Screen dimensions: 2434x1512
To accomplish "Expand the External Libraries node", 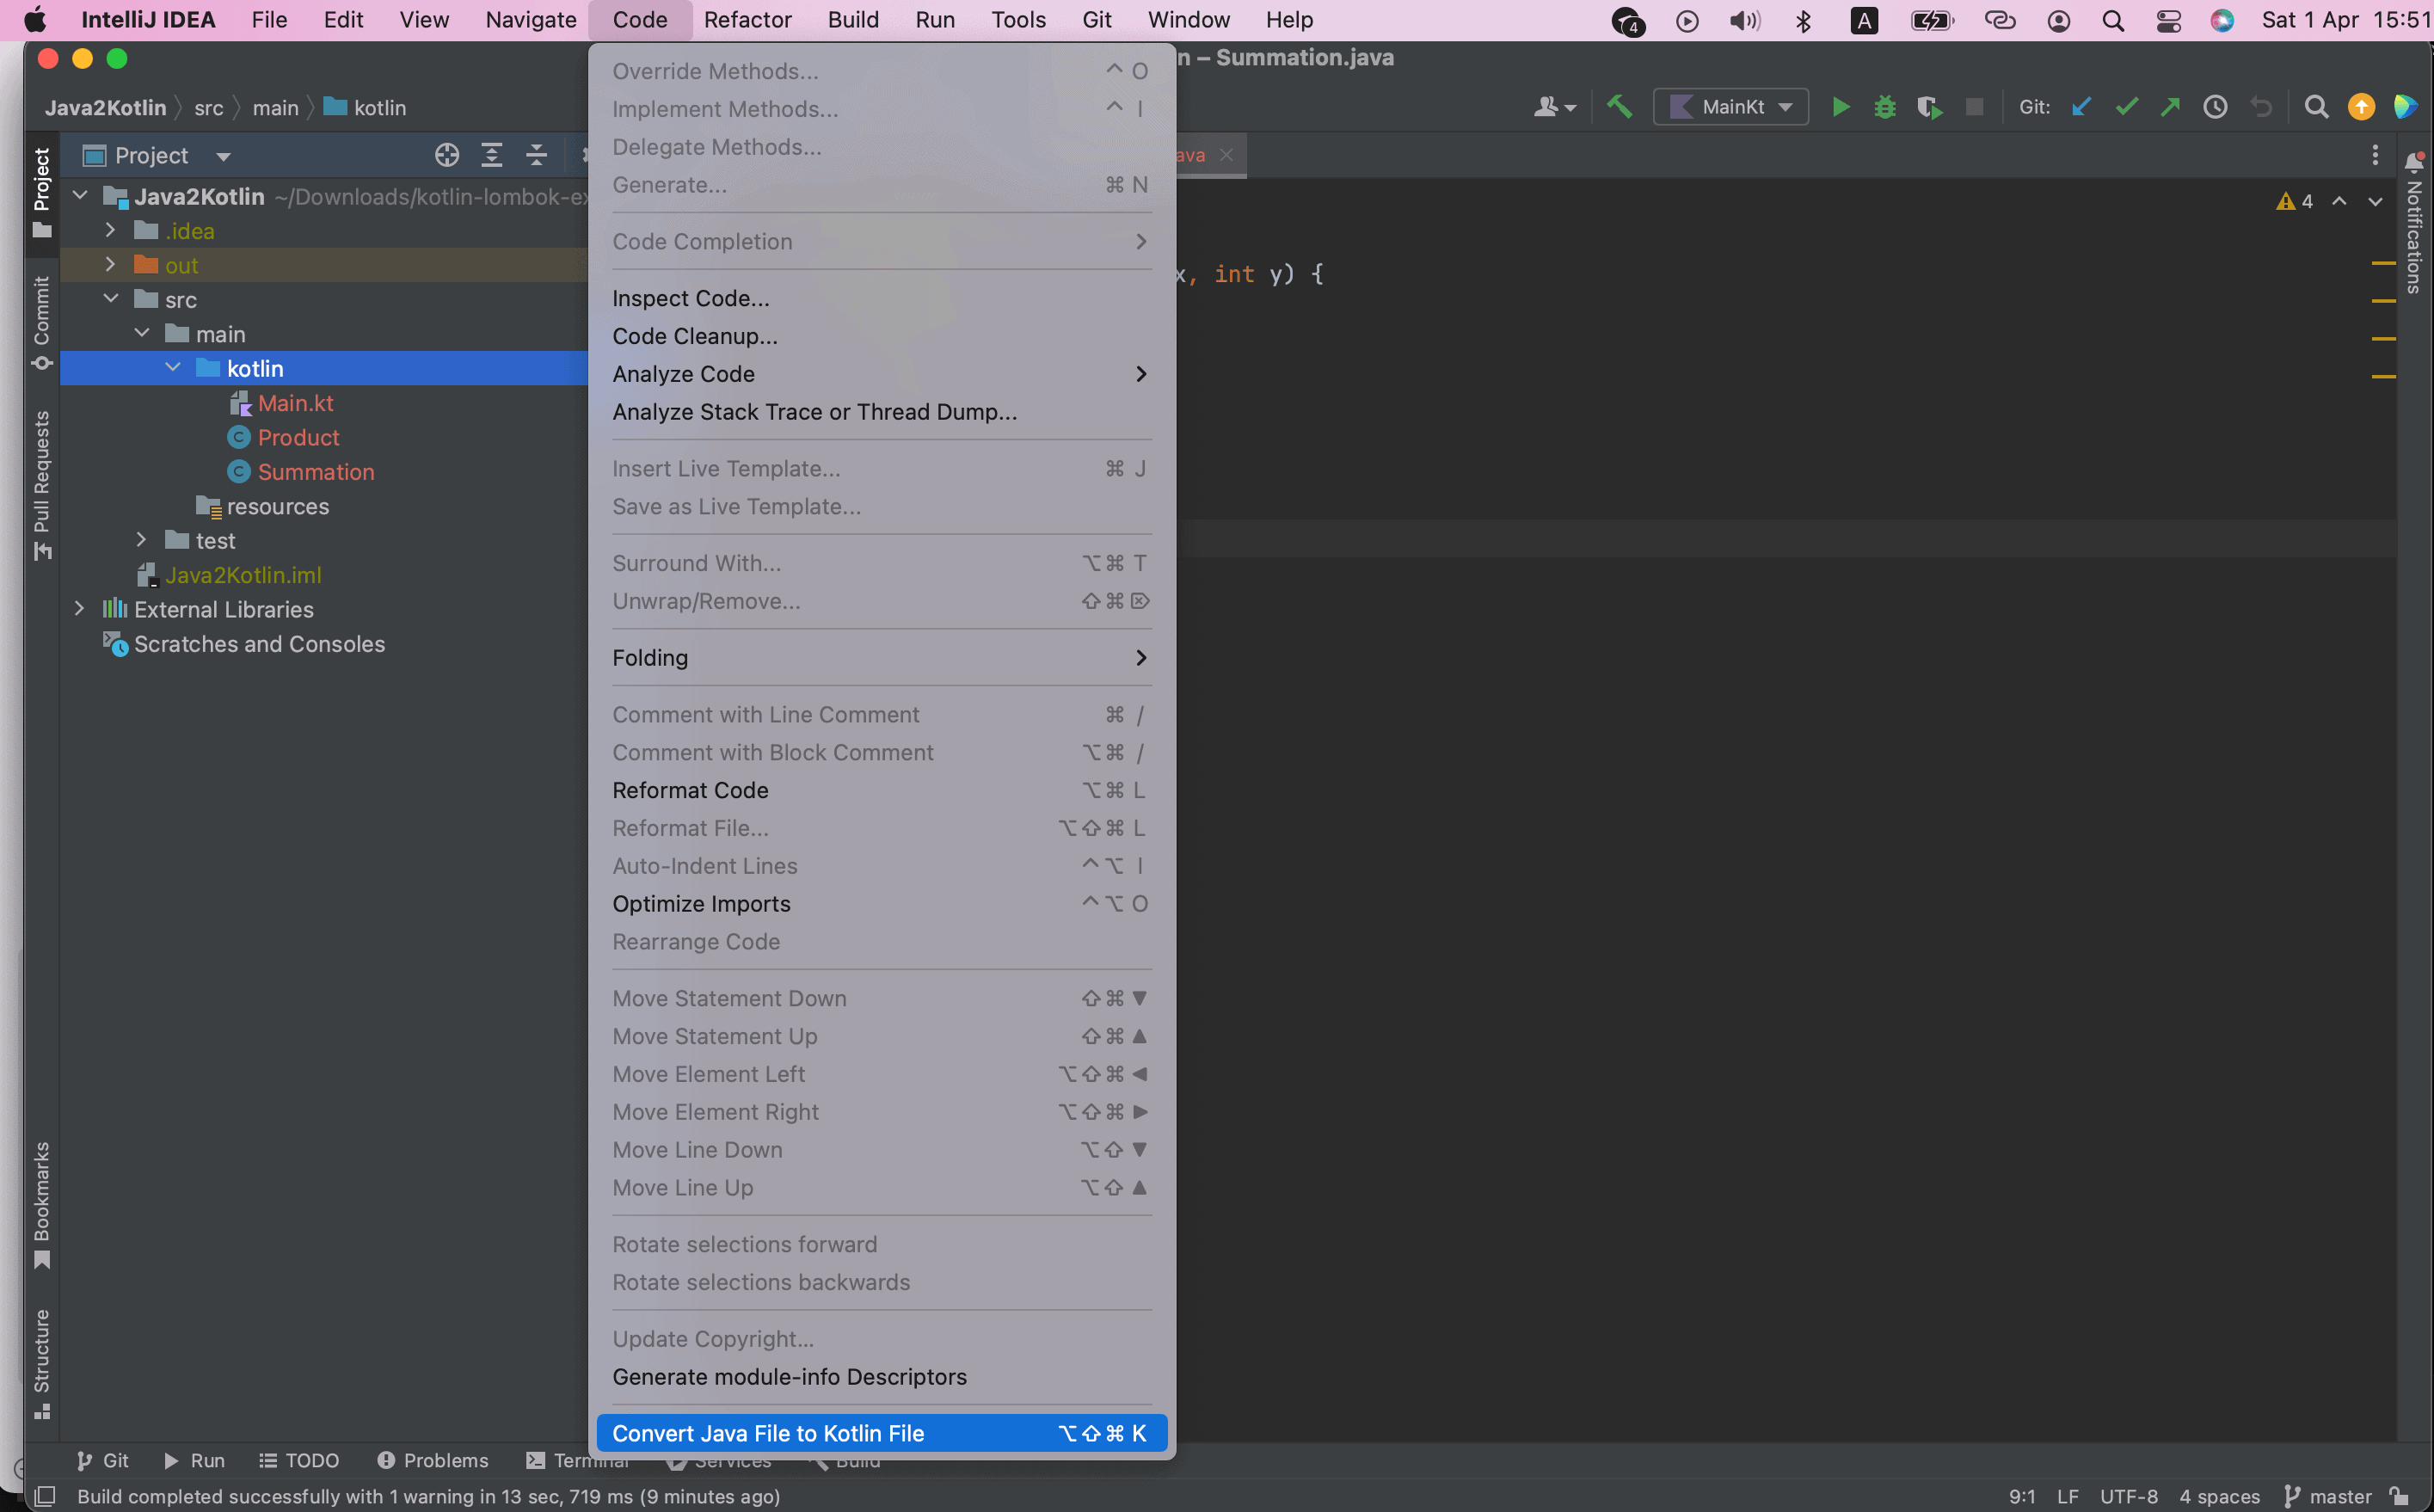I will point(79,609).
